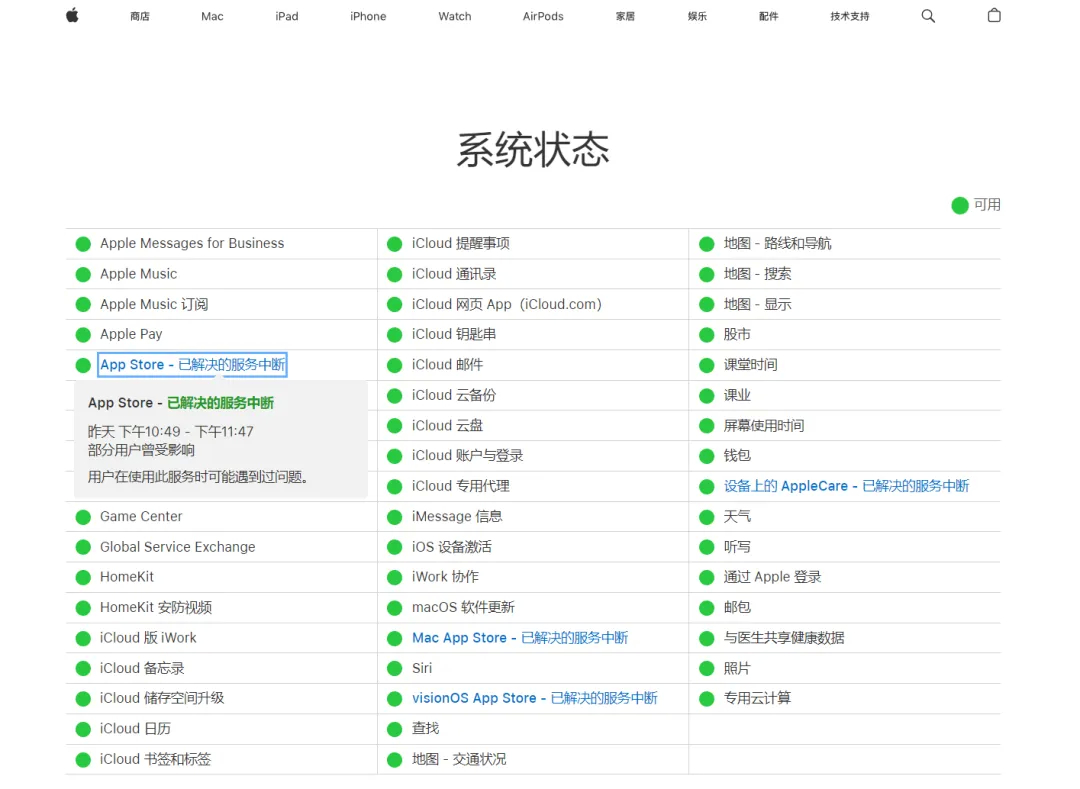Click the Apple logo icon
This screenshot has width=1080, height=789.
click(x=72, y=15)
